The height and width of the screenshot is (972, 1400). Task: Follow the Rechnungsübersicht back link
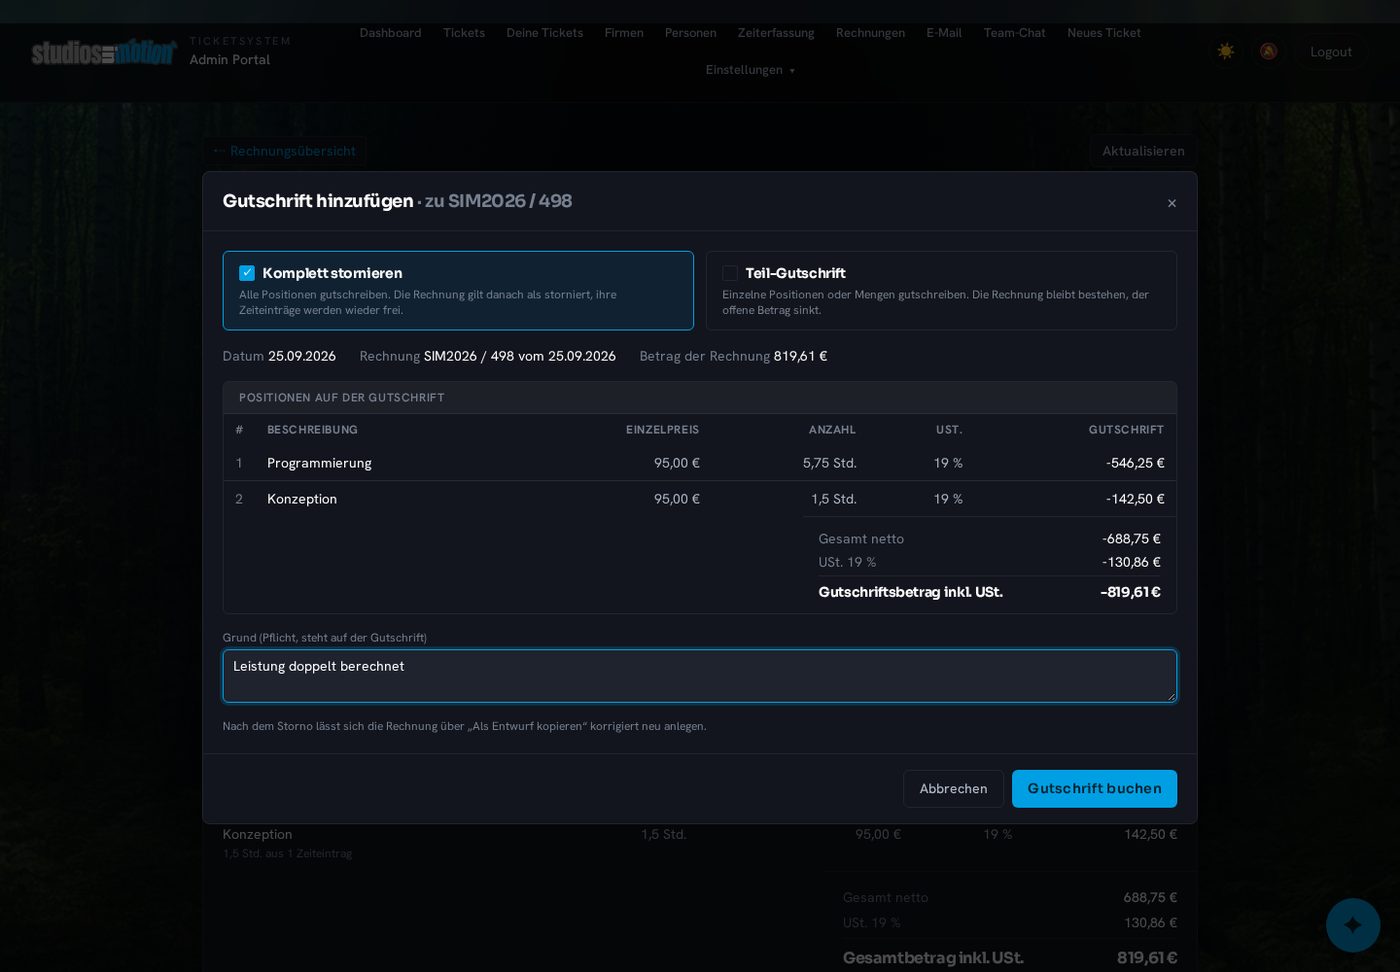click(x=285, y=151)
